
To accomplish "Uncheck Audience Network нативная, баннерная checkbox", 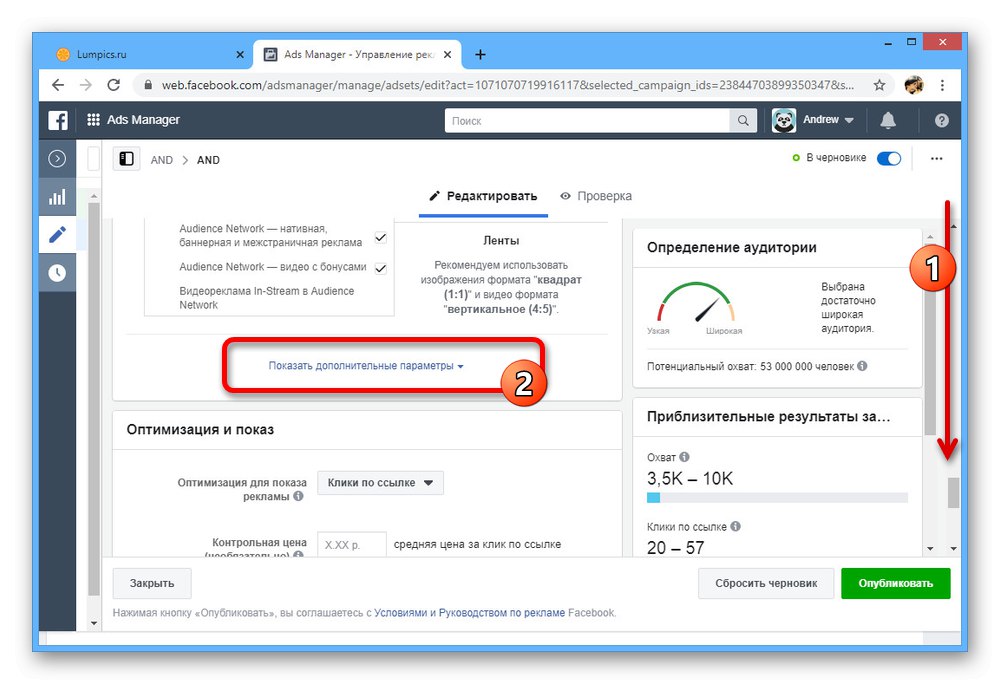I will tap(381, 237).
